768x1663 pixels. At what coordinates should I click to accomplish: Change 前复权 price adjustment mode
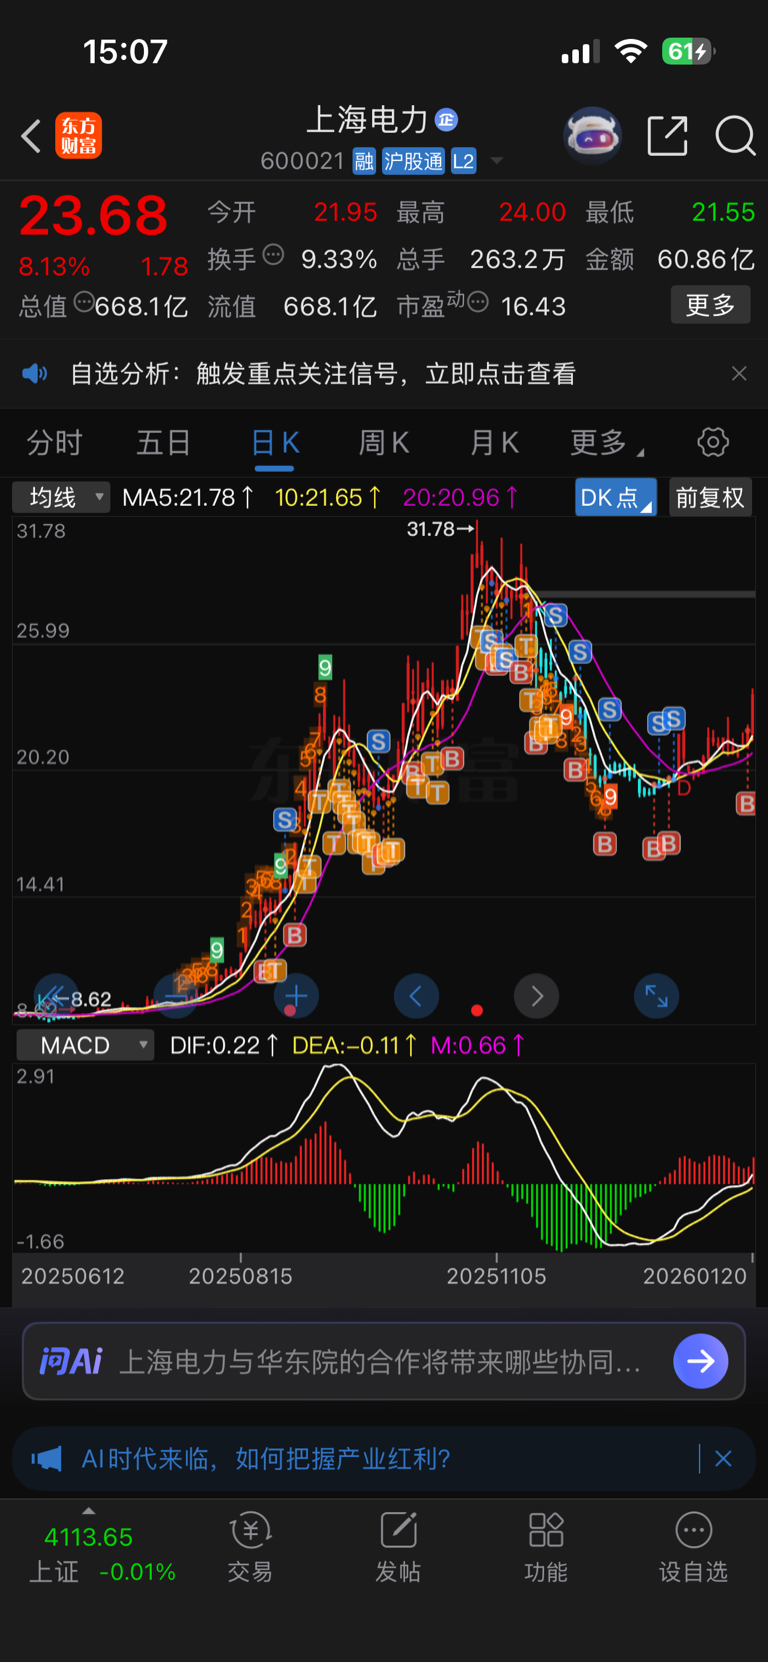pos(710,497)
